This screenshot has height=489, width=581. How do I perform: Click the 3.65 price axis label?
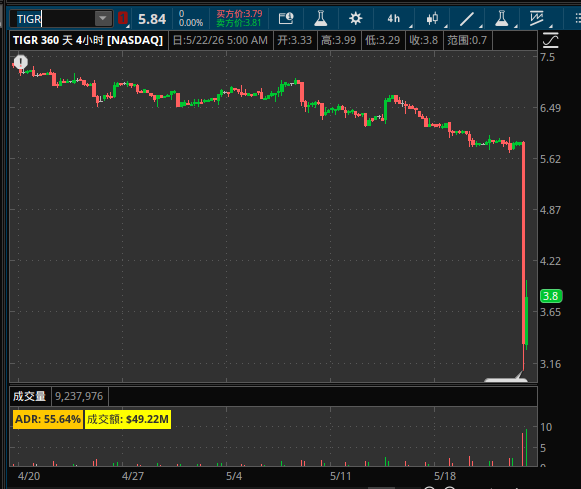pyautogui.click(x=550, y=312)
